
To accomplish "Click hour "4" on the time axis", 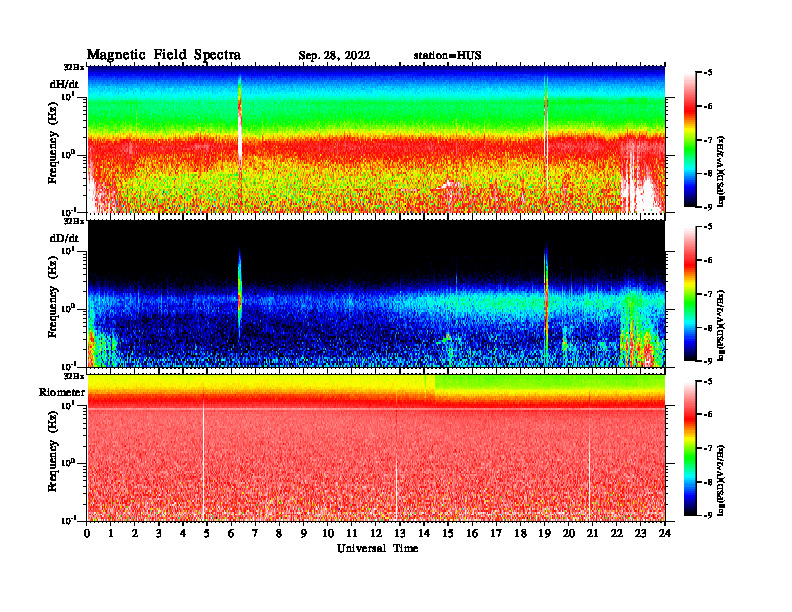I will click(x=183, y=533).
